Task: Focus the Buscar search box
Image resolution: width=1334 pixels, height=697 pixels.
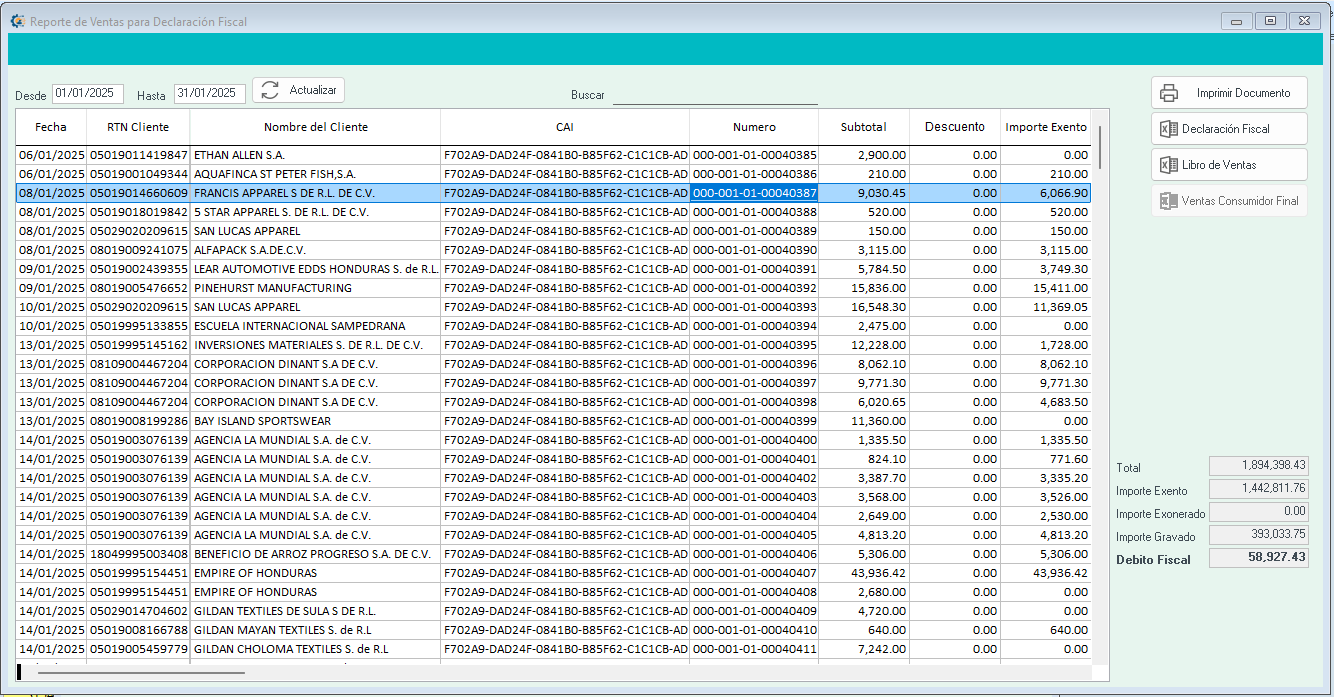Action: click(x=715, y=95)
